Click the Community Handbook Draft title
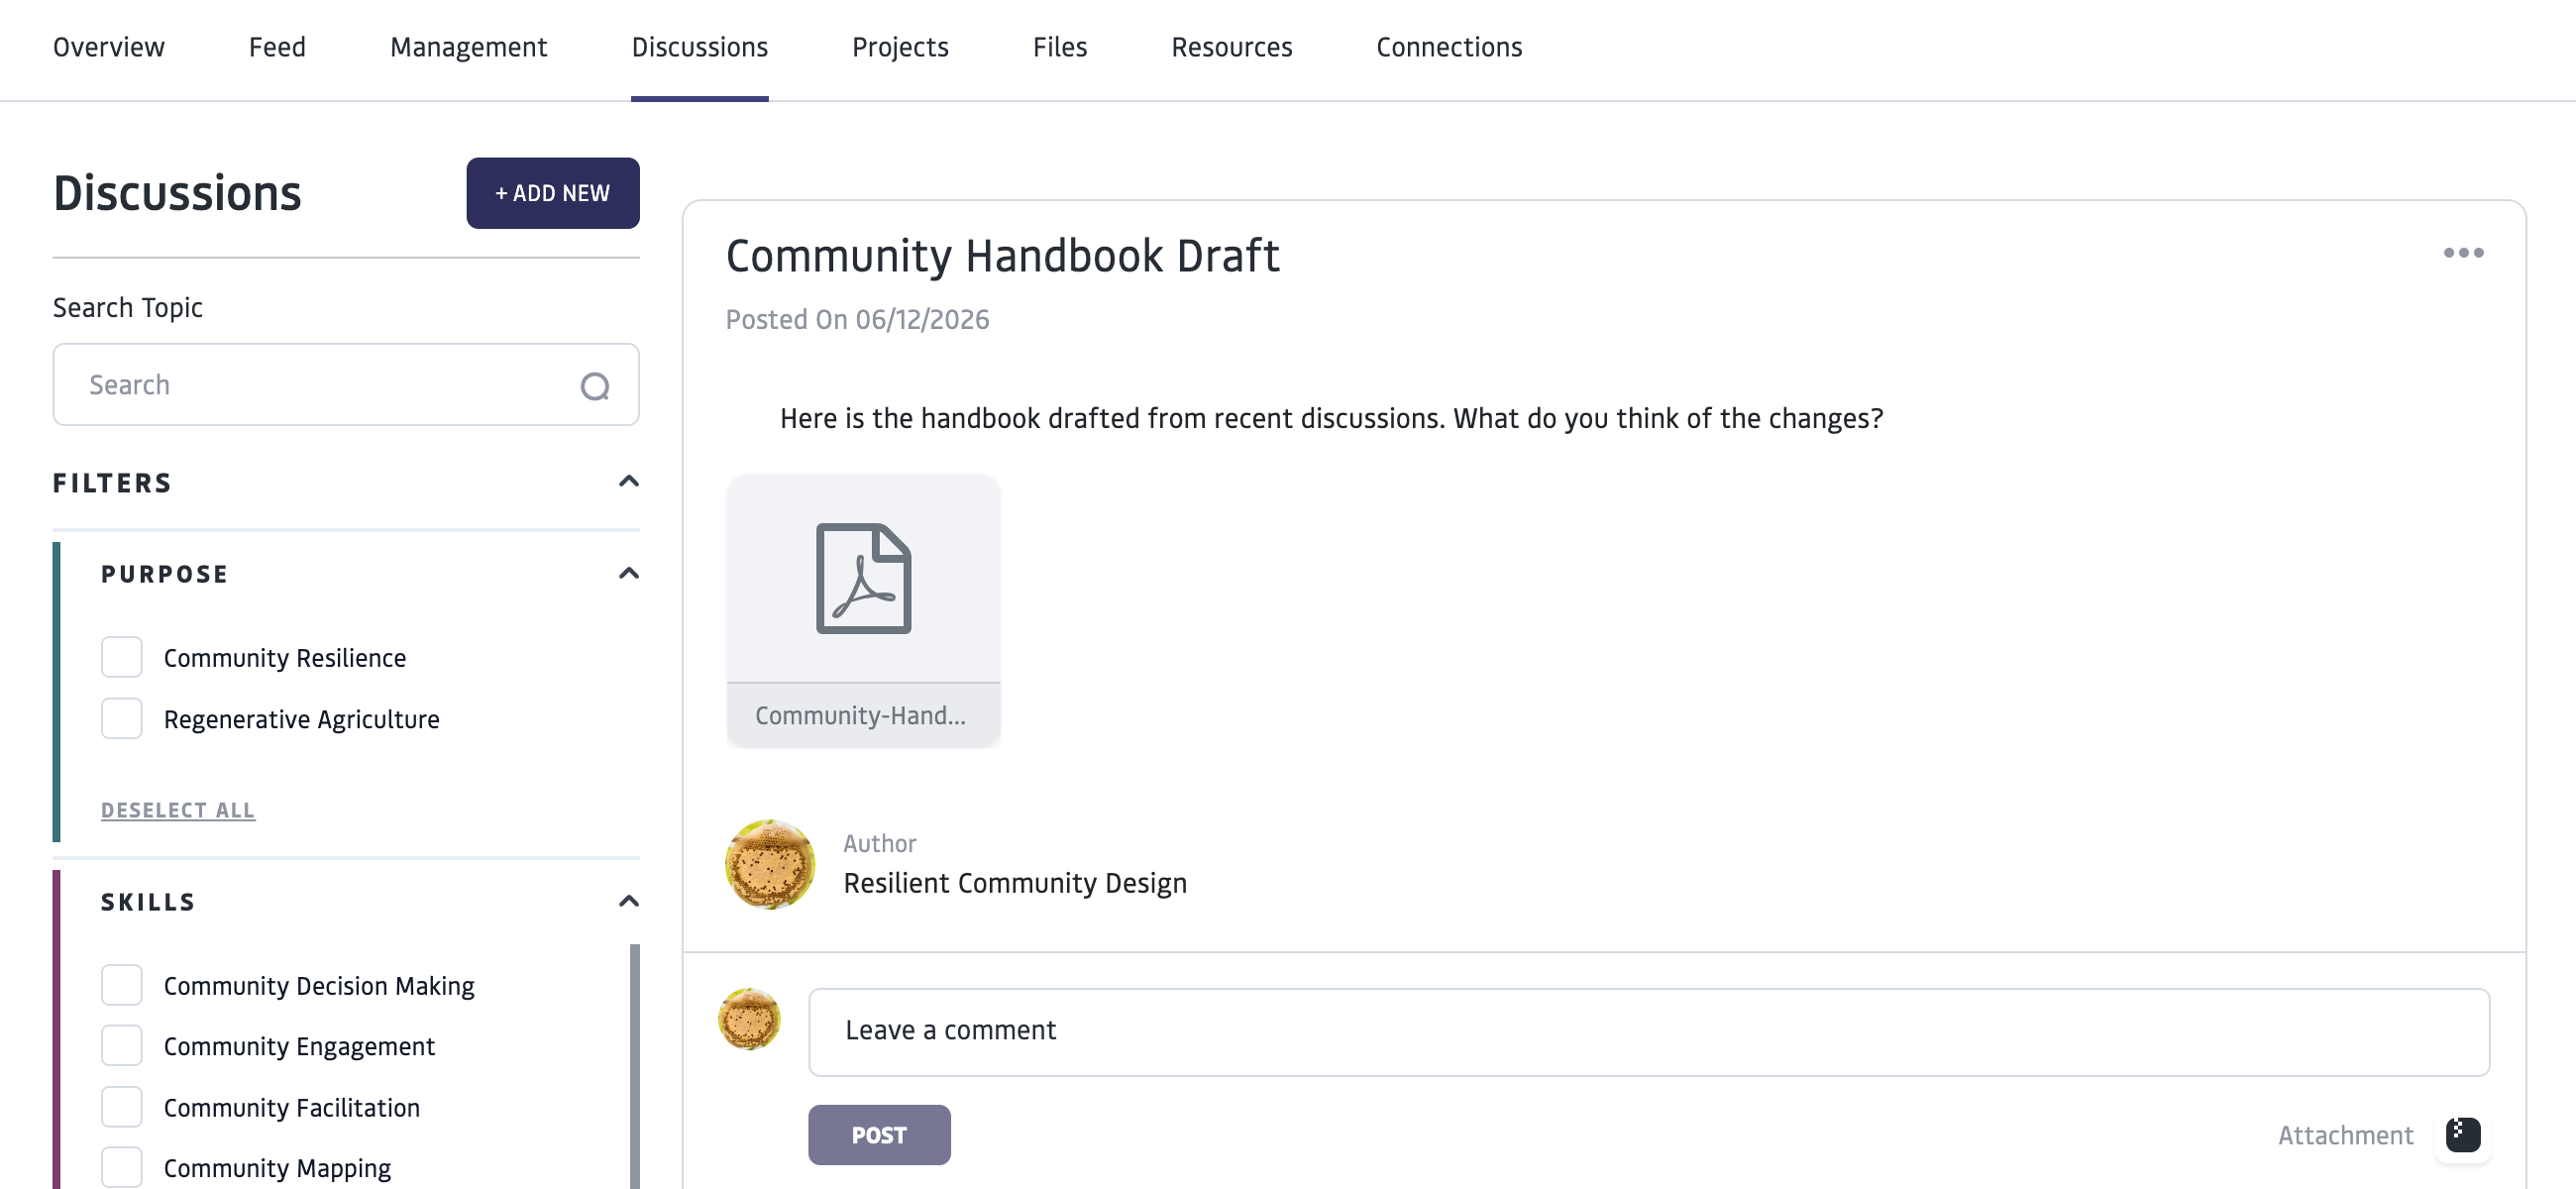Image resolution: width=2576 pixels, height=1189 pixels. [1002, 256]
